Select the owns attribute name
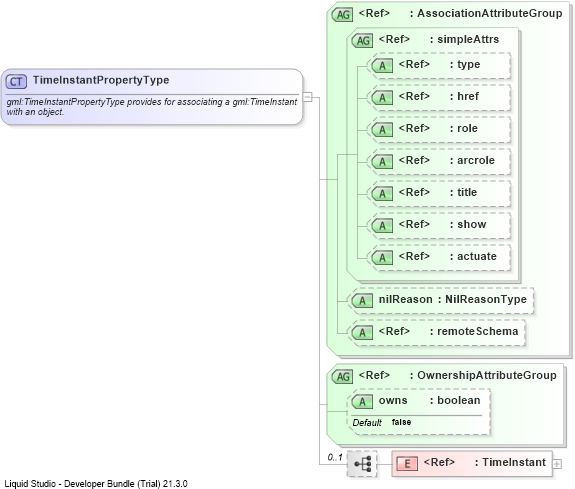575x489 pixels. click(393, 400)
